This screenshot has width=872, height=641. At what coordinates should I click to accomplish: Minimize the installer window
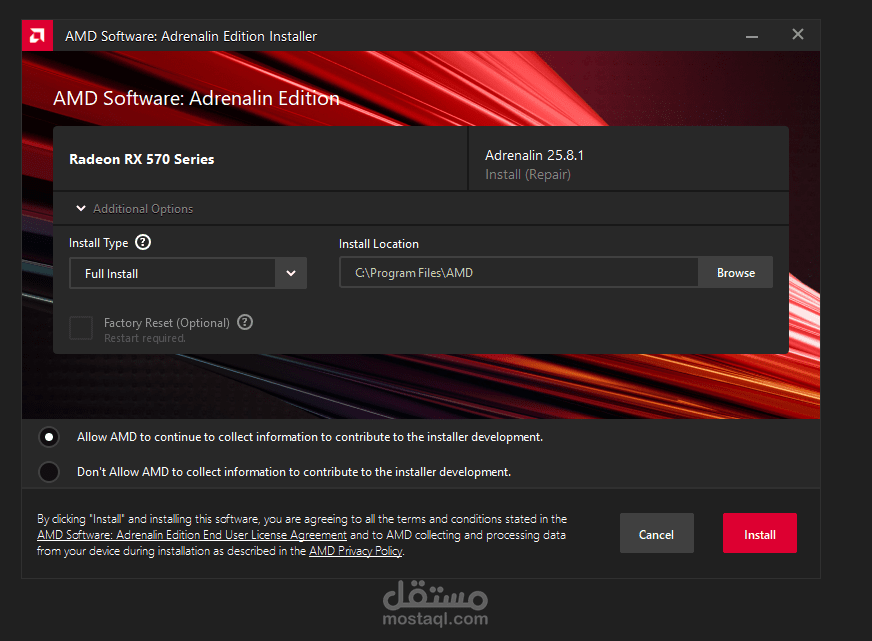pyautogui.click(x=752, y=37)
